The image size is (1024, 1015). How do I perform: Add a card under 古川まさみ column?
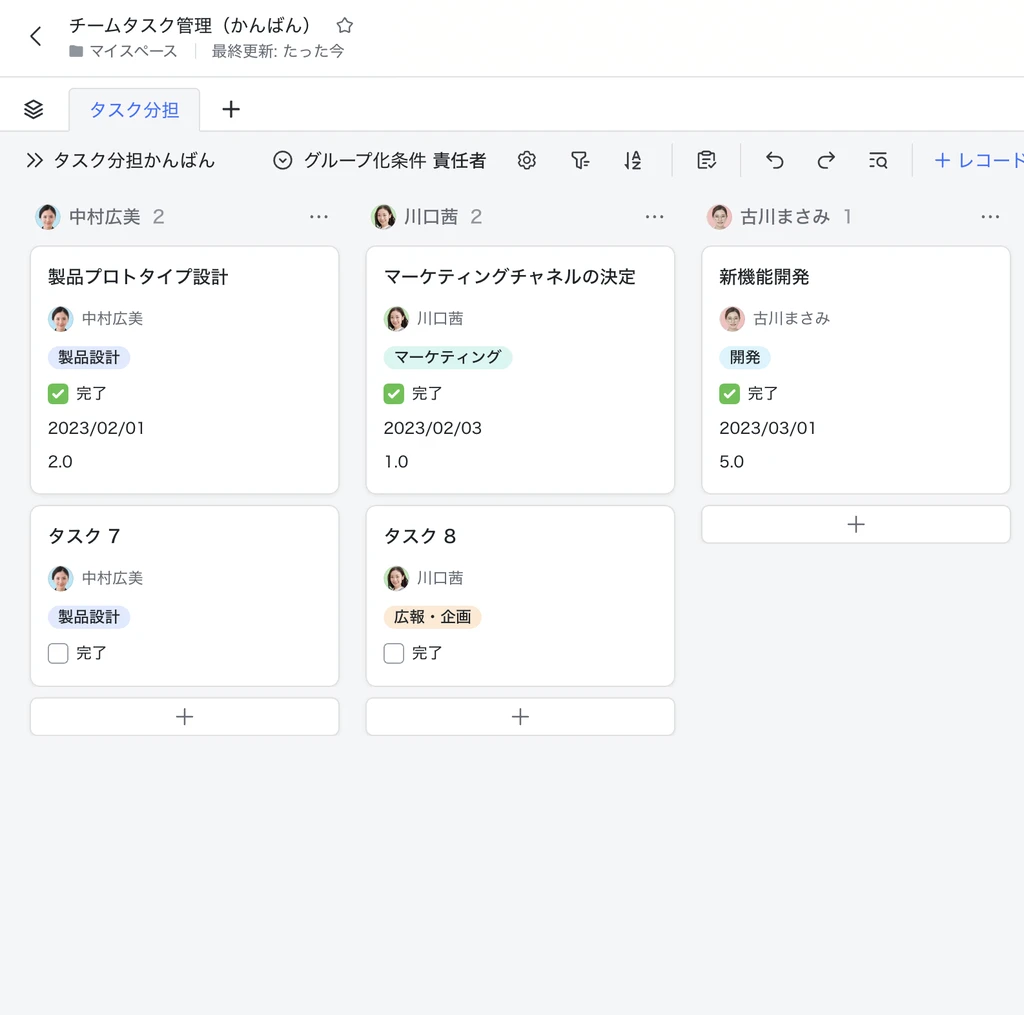pyautogui.click(x=856, y=524)
